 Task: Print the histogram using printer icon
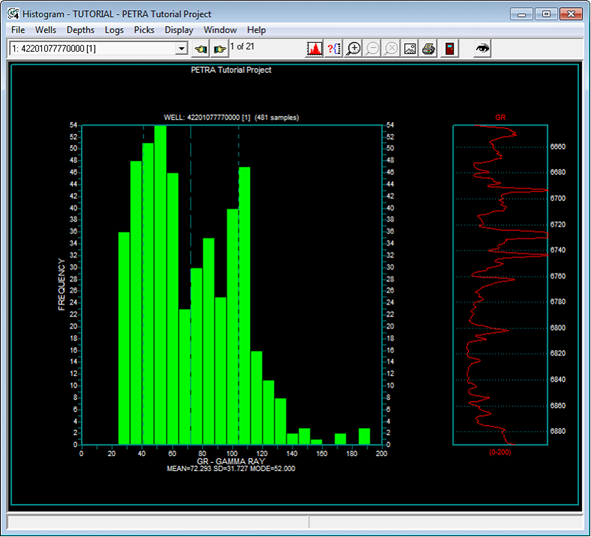pyautogui.click(x=429, y=49)
